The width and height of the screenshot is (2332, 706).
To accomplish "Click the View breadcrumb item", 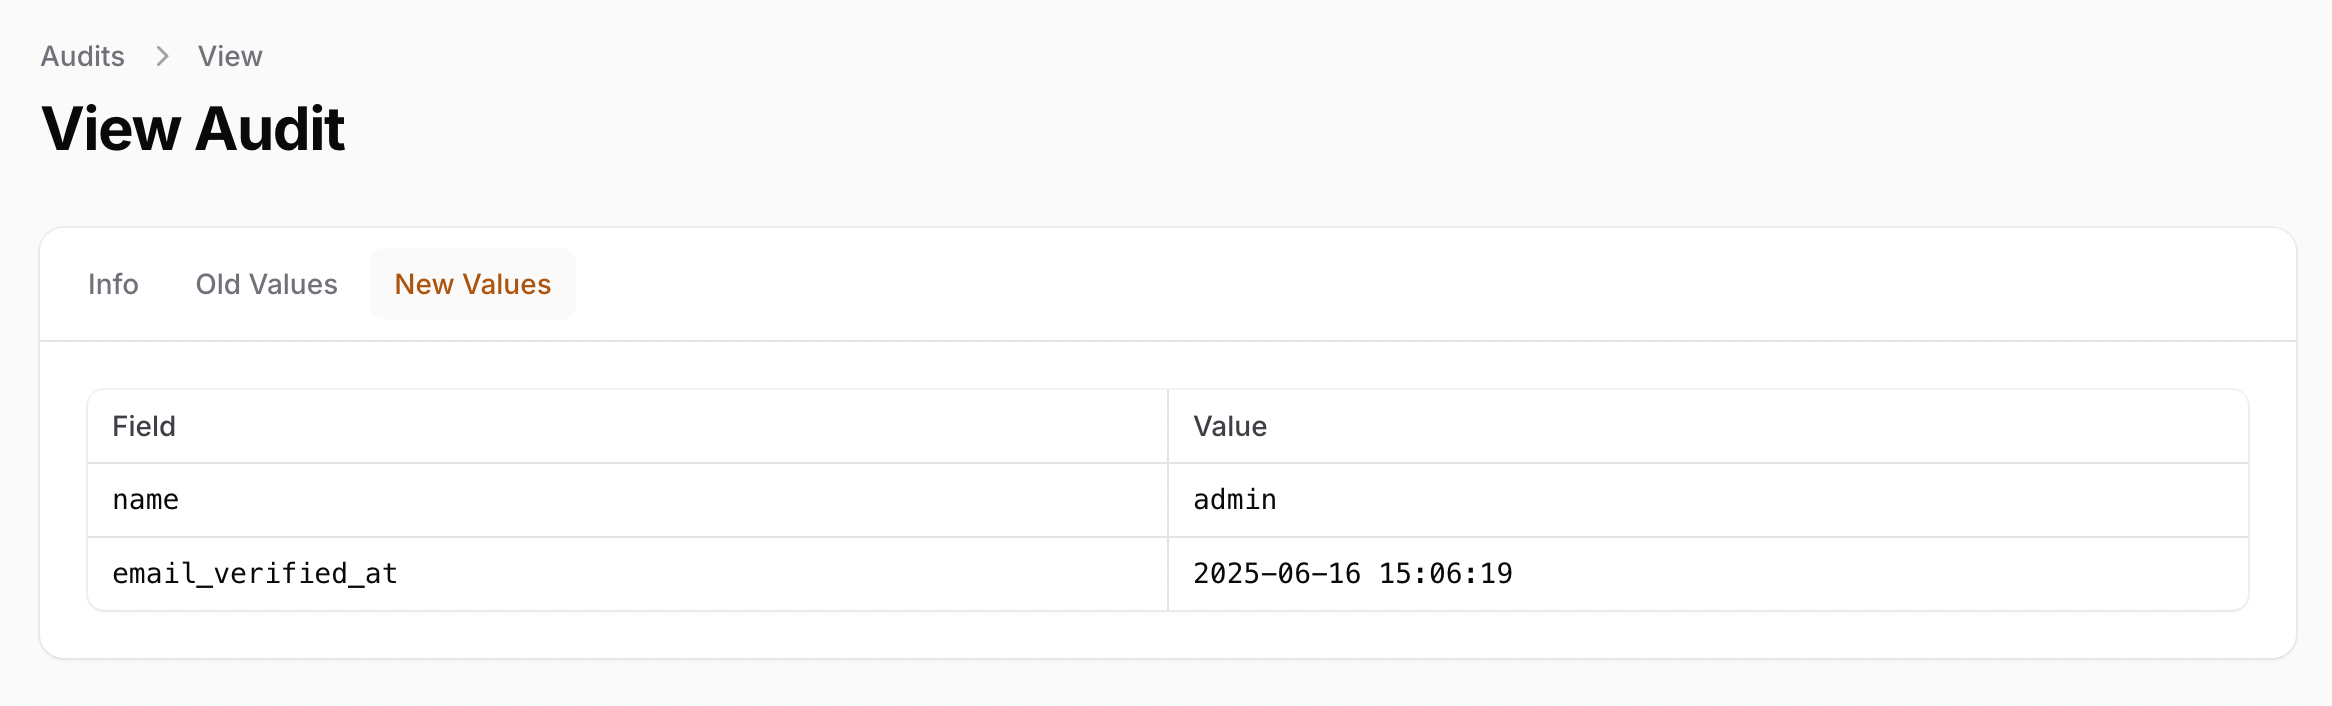I will (229, 56).
